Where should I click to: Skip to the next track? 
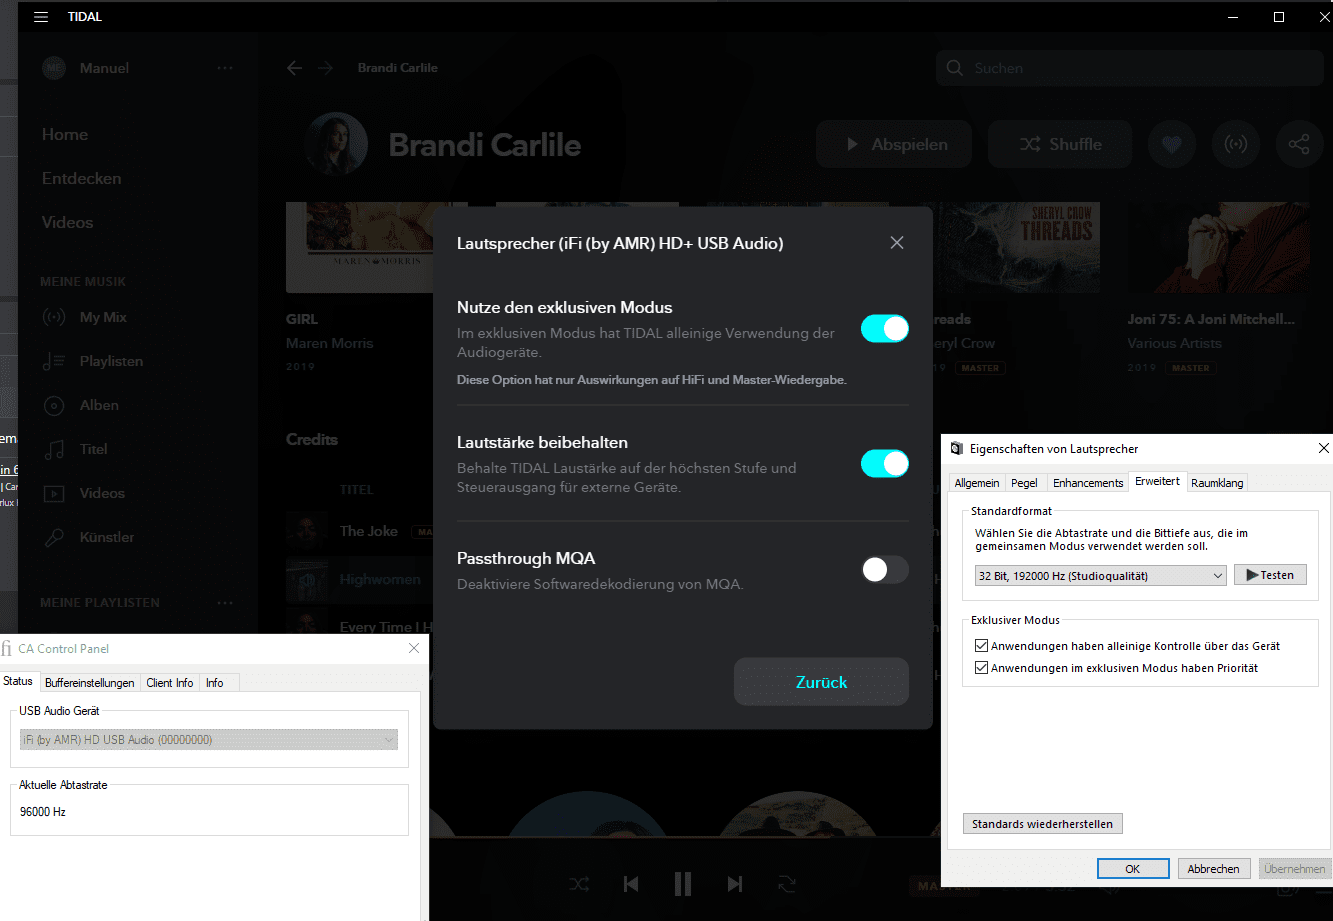(x=735, y=883)
